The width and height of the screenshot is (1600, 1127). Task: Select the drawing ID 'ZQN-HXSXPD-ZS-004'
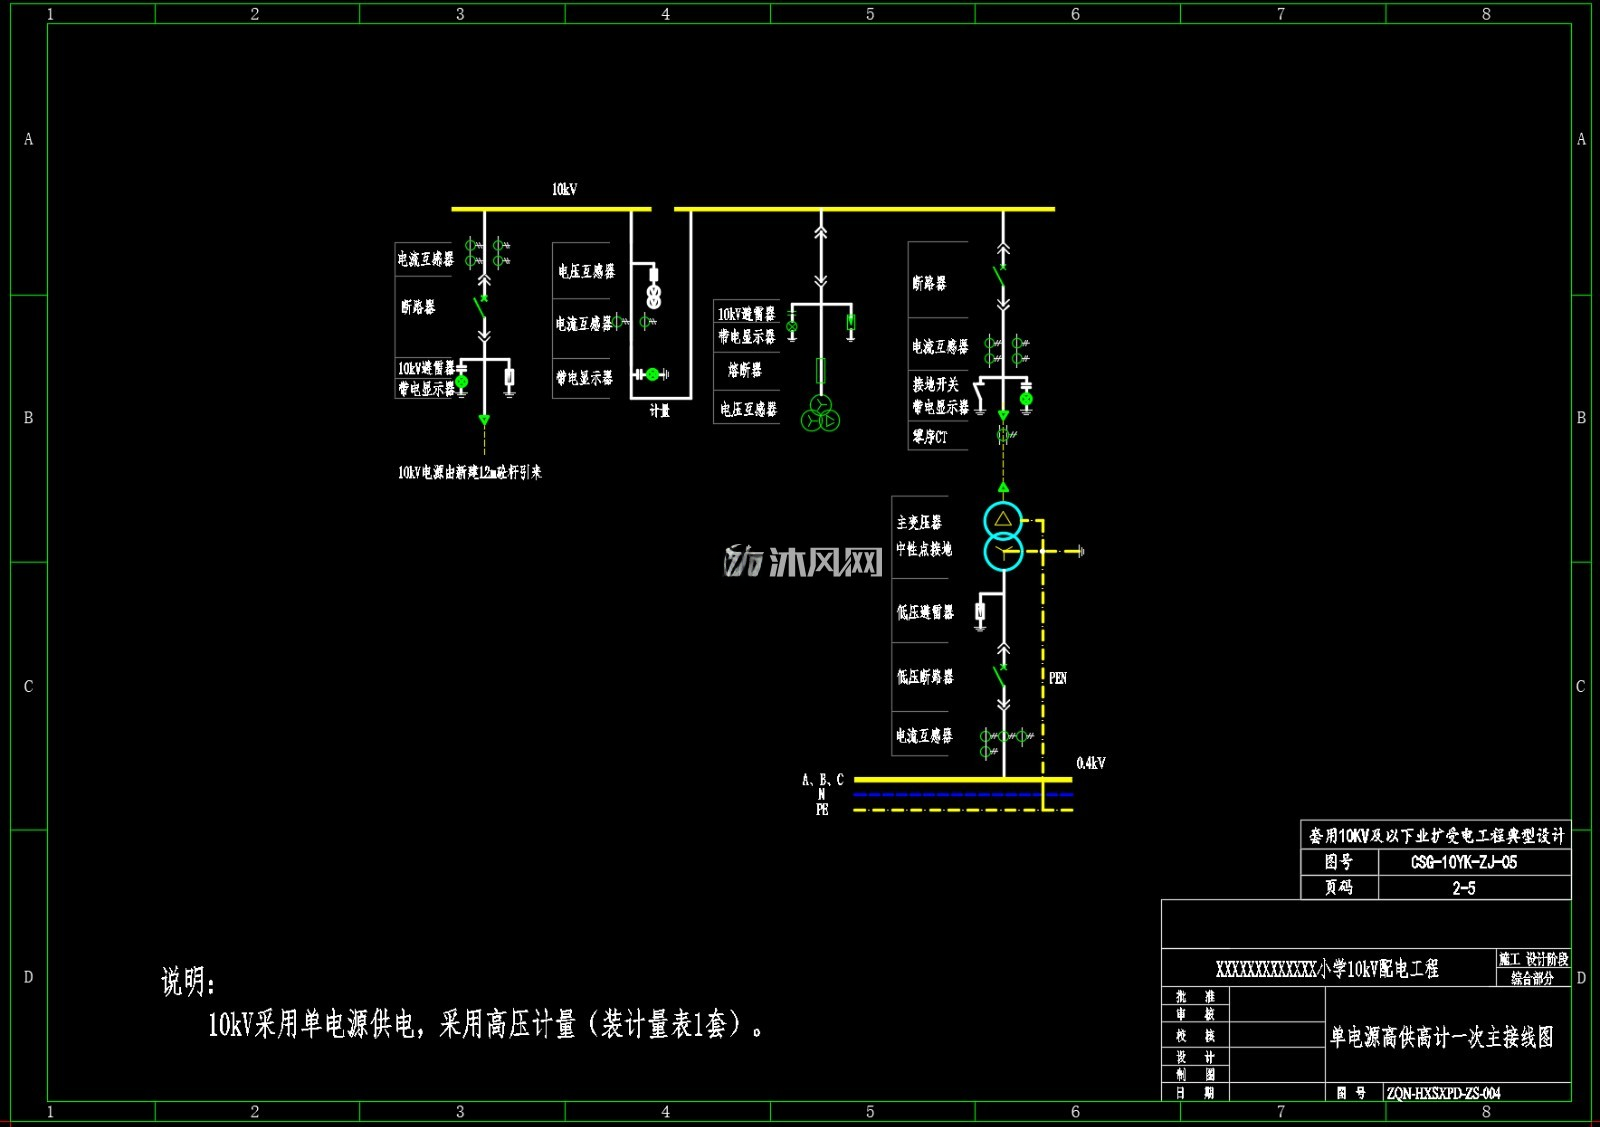[x=1443, y=1094]
